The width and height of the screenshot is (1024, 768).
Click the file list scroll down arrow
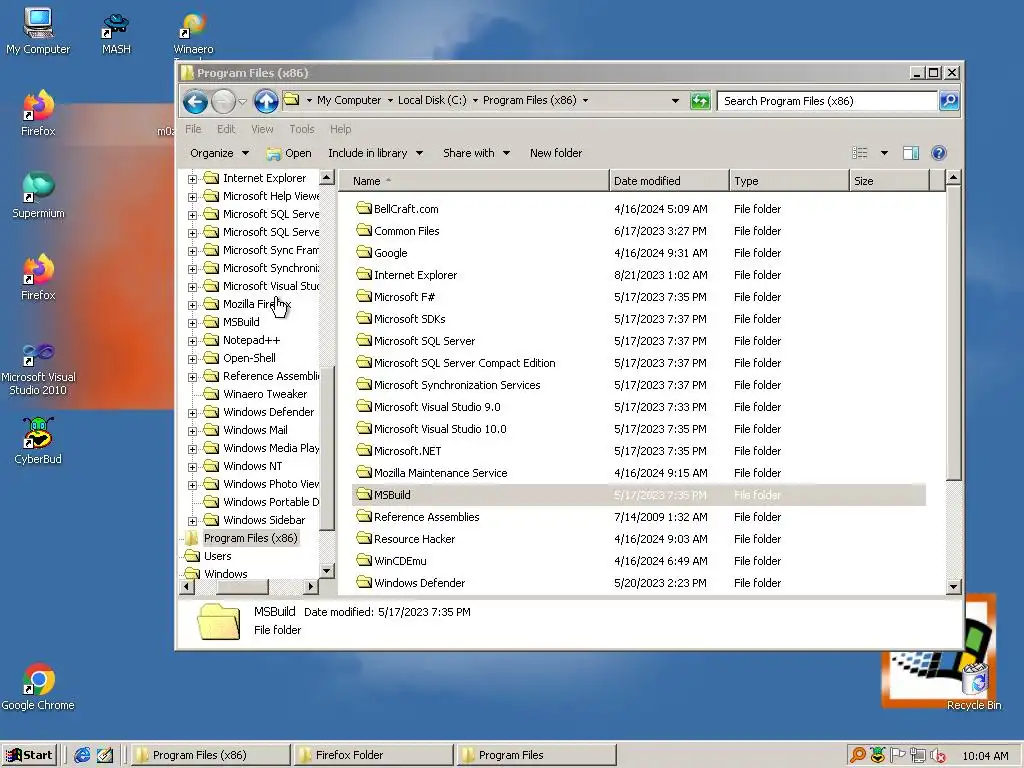(953, 586)
